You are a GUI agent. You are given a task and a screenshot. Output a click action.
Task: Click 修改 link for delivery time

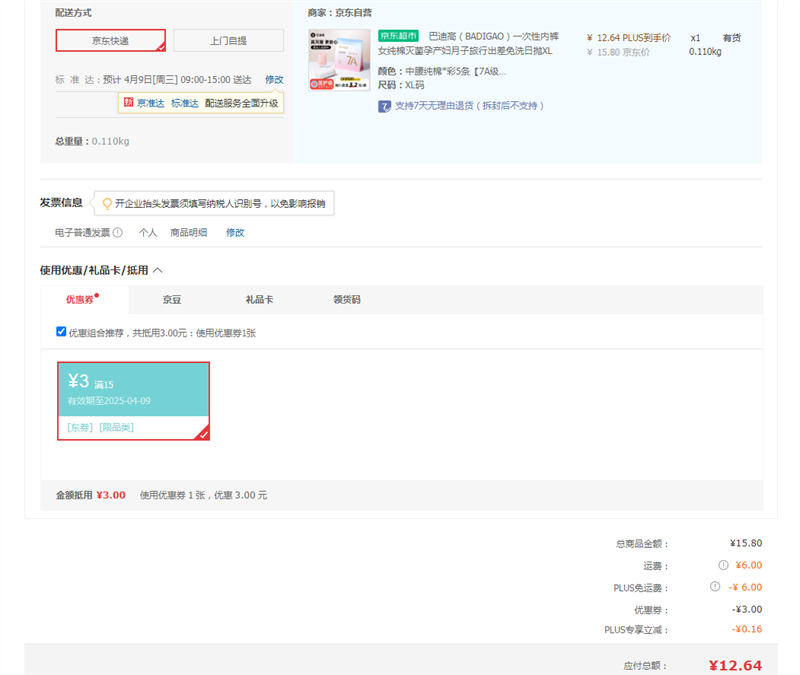274,79
